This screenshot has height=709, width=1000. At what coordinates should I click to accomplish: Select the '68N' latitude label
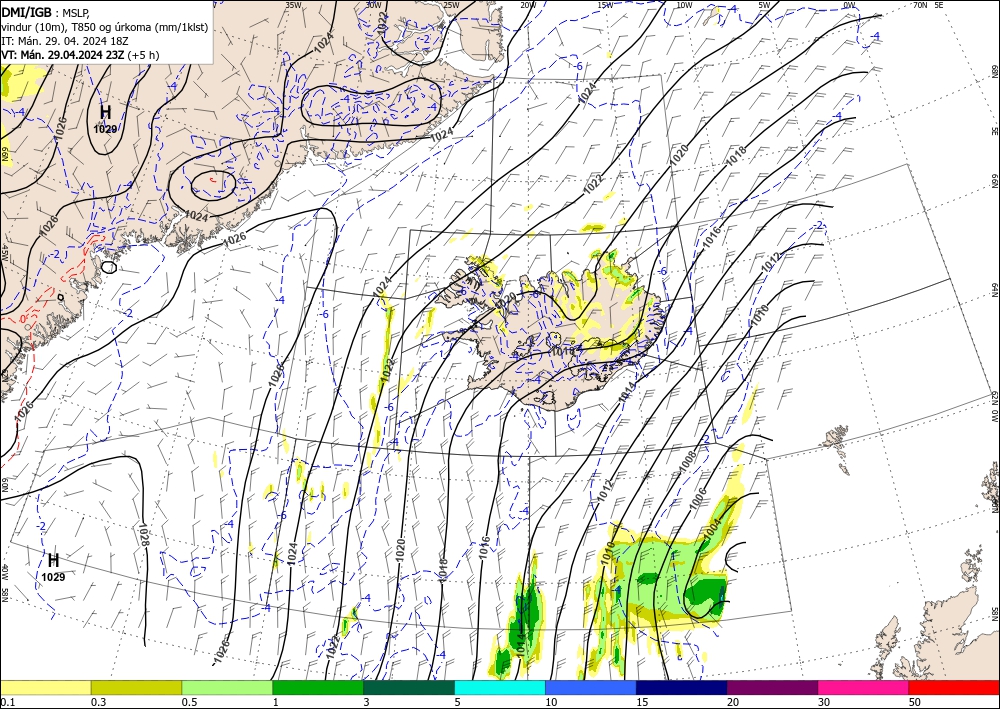[995, 71]
